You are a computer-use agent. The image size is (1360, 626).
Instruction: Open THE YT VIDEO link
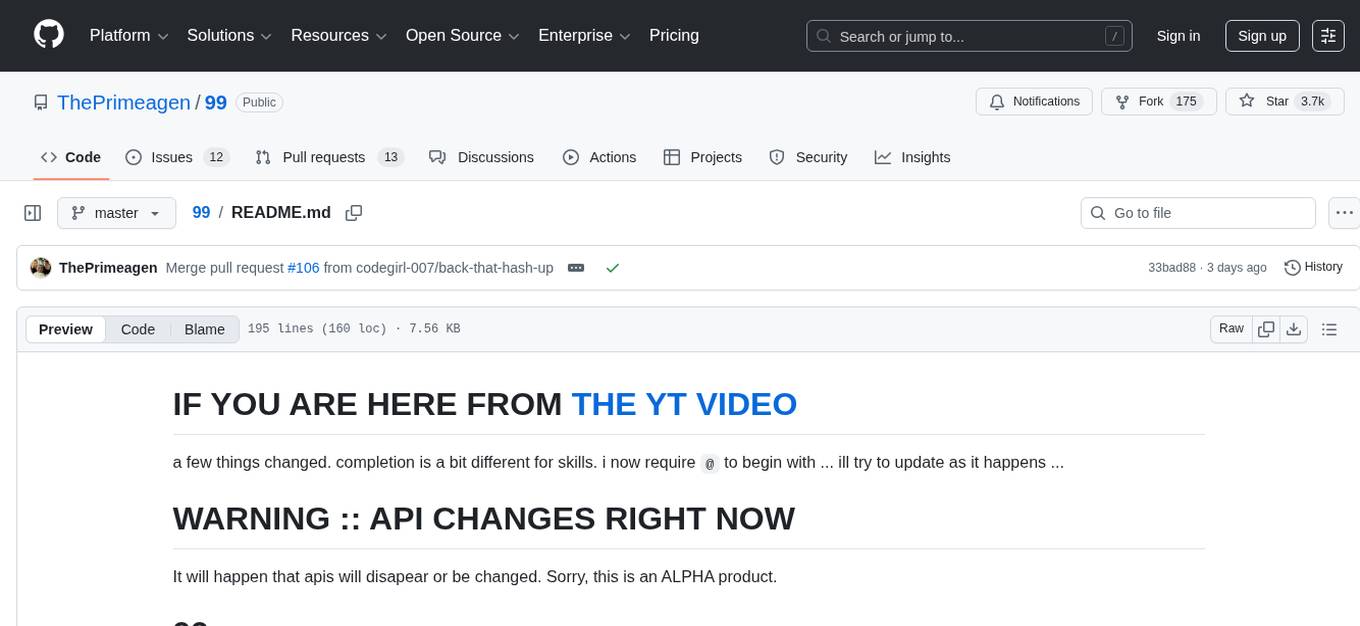click(x=684, y=404)
